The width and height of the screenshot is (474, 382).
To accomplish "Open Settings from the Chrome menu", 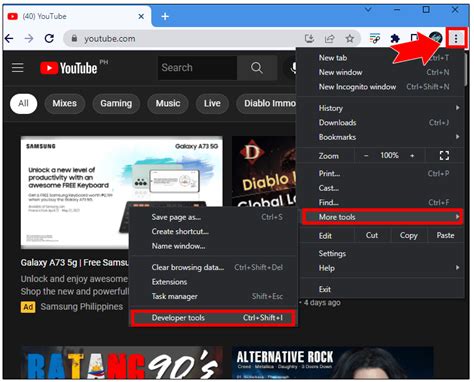I will pos(380,253).
